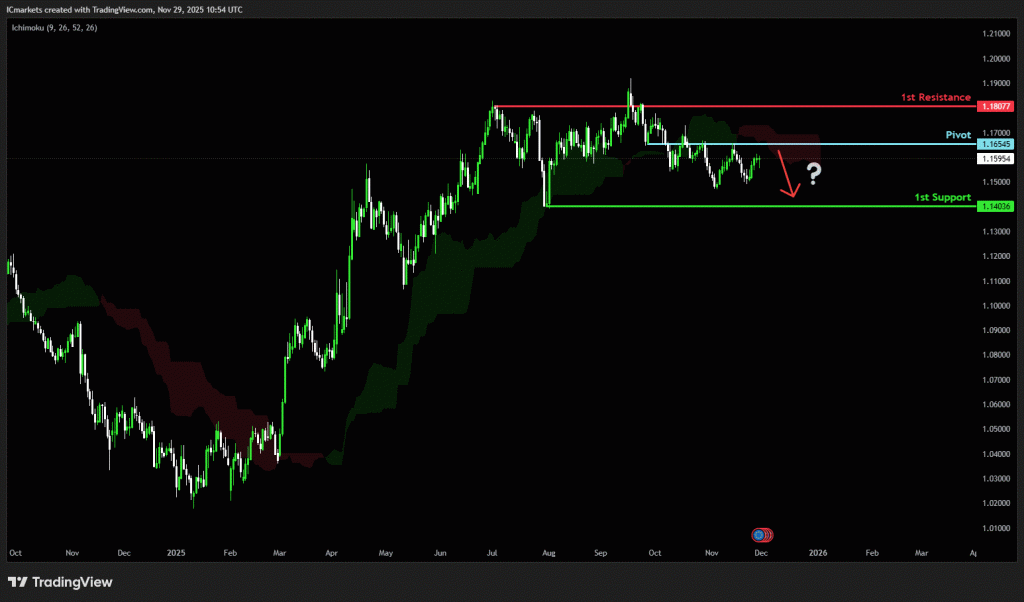Select the red 1st Resistance horizontal line
Screen dimensions: 1024x602
pyautogui.click(x=700, y=106)
